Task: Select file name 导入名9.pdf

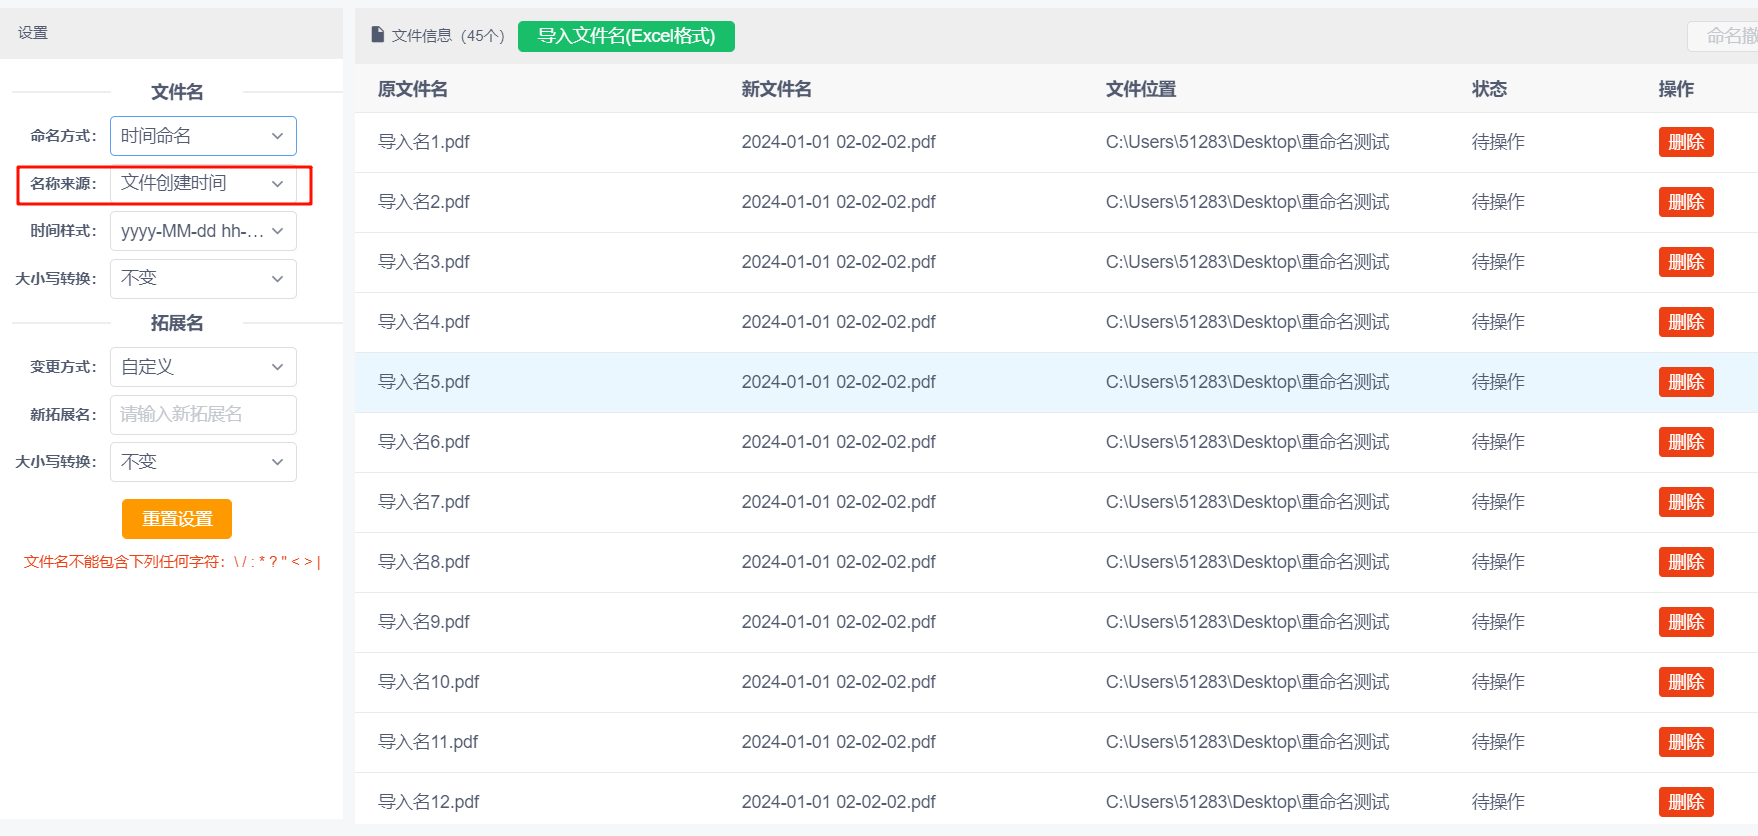Action: (x=423, y=622)
